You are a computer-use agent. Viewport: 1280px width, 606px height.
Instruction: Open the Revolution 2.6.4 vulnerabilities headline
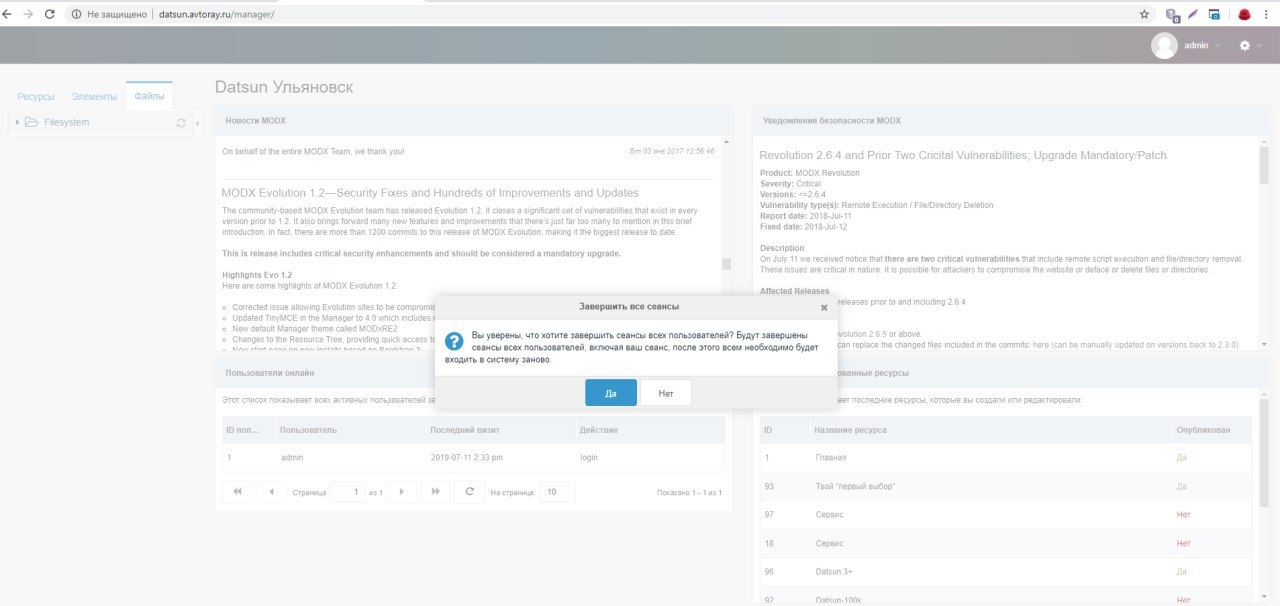pos(963,155)
